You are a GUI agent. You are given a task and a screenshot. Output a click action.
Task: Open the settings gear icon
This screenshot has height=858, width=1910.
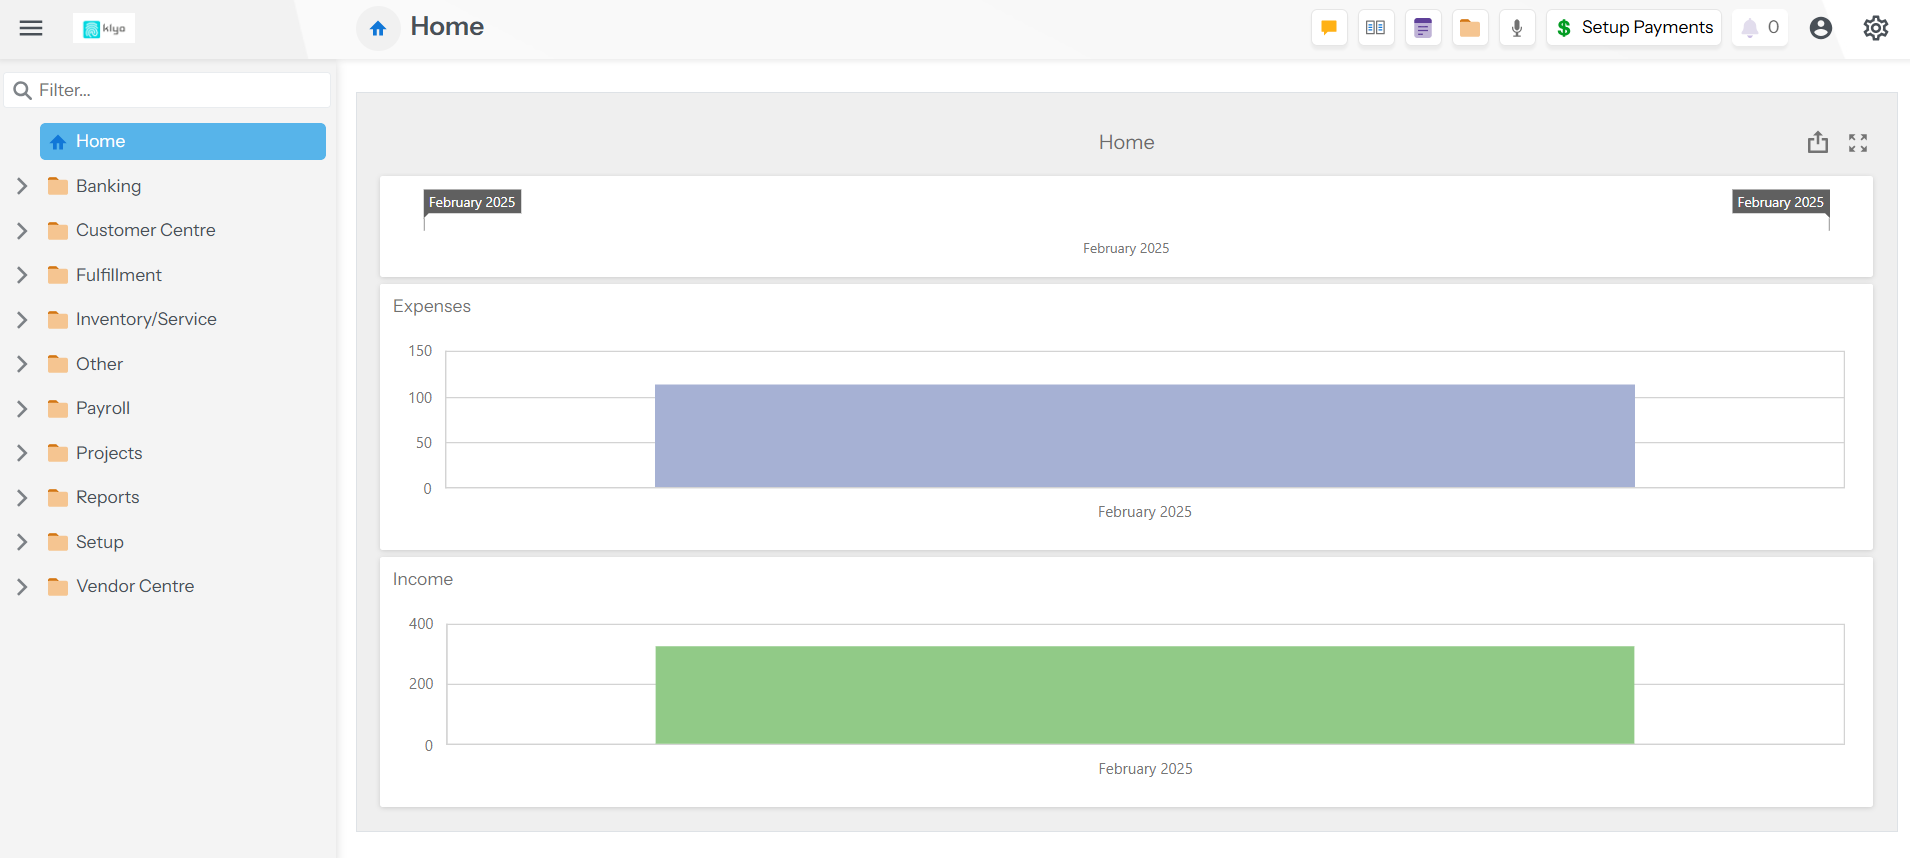pyautogui.click(x=1876, y=28)
